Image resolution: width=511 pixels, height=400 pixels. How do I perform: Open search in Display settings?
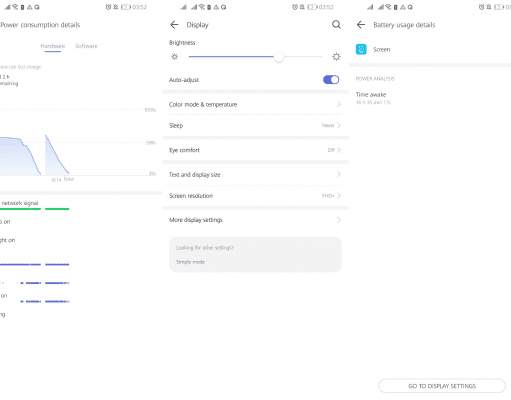coord(336,25)
